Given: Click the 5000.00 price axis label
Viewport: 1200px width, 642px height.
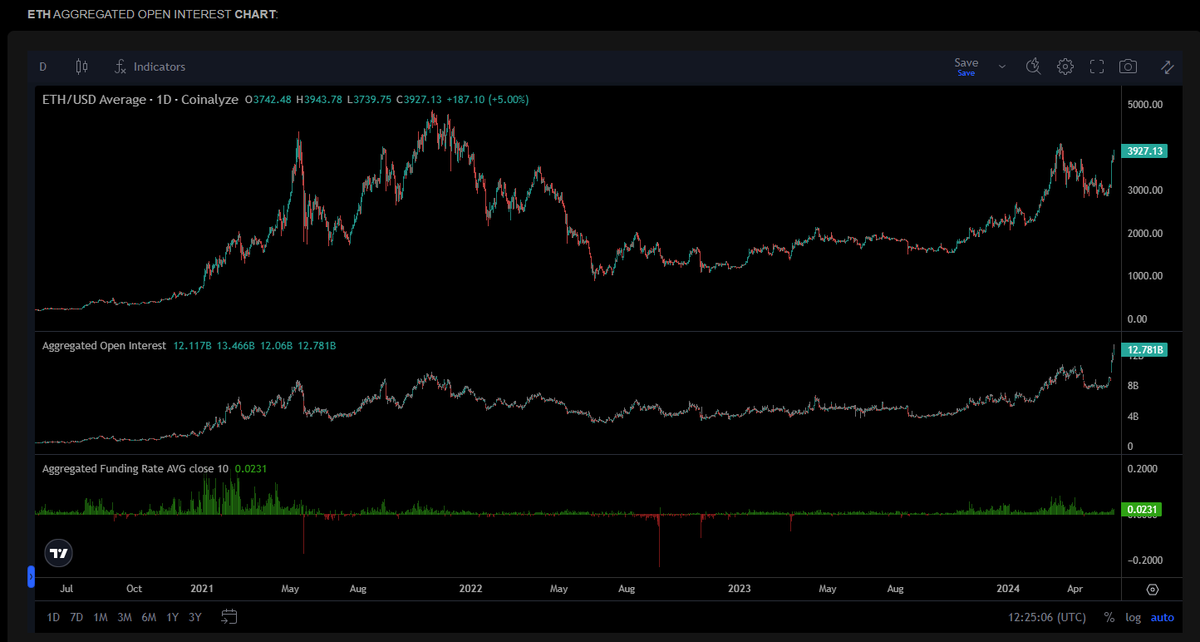Looking at the screenshot, I should 1144,104.
